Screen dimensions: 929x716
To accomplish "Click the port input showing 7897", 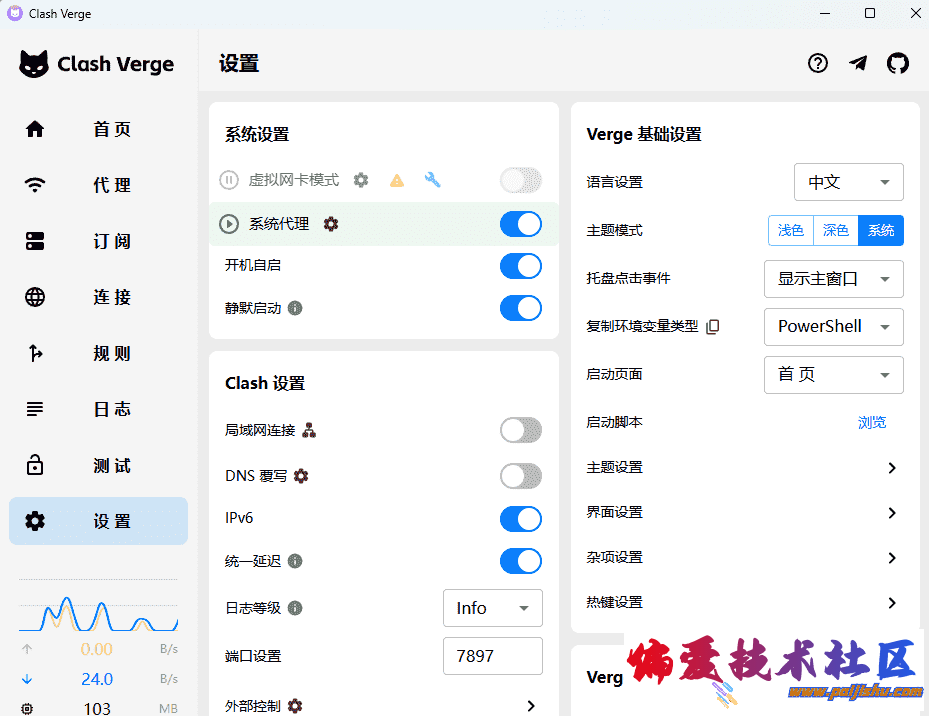I will [492, 656].
